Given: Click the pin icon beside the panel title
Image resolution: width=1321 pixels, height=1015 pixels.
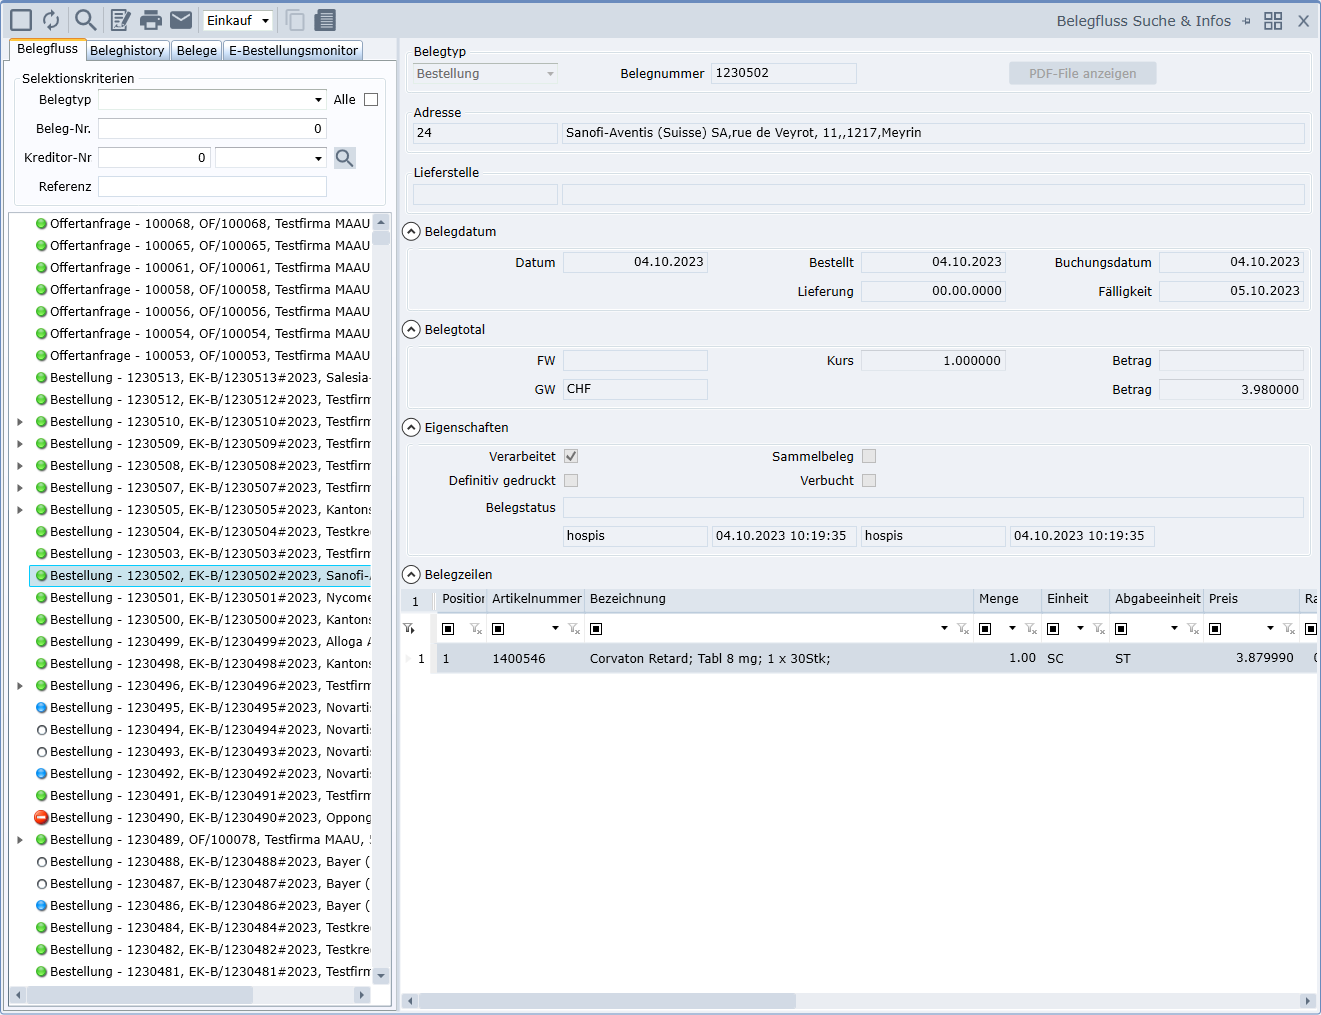Looking at the screenshot, I should (1246, 21).
